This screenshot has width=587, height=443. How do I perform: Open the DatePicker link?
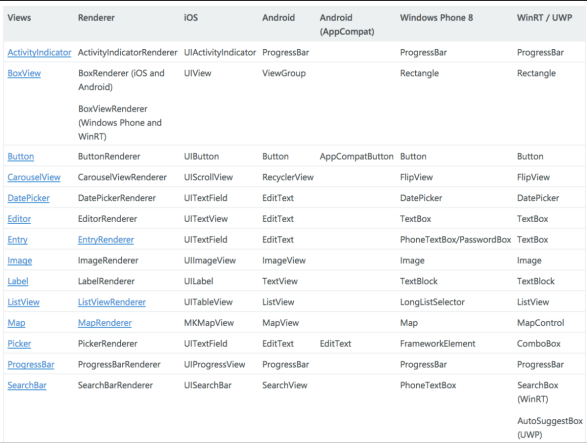[28, 198]
